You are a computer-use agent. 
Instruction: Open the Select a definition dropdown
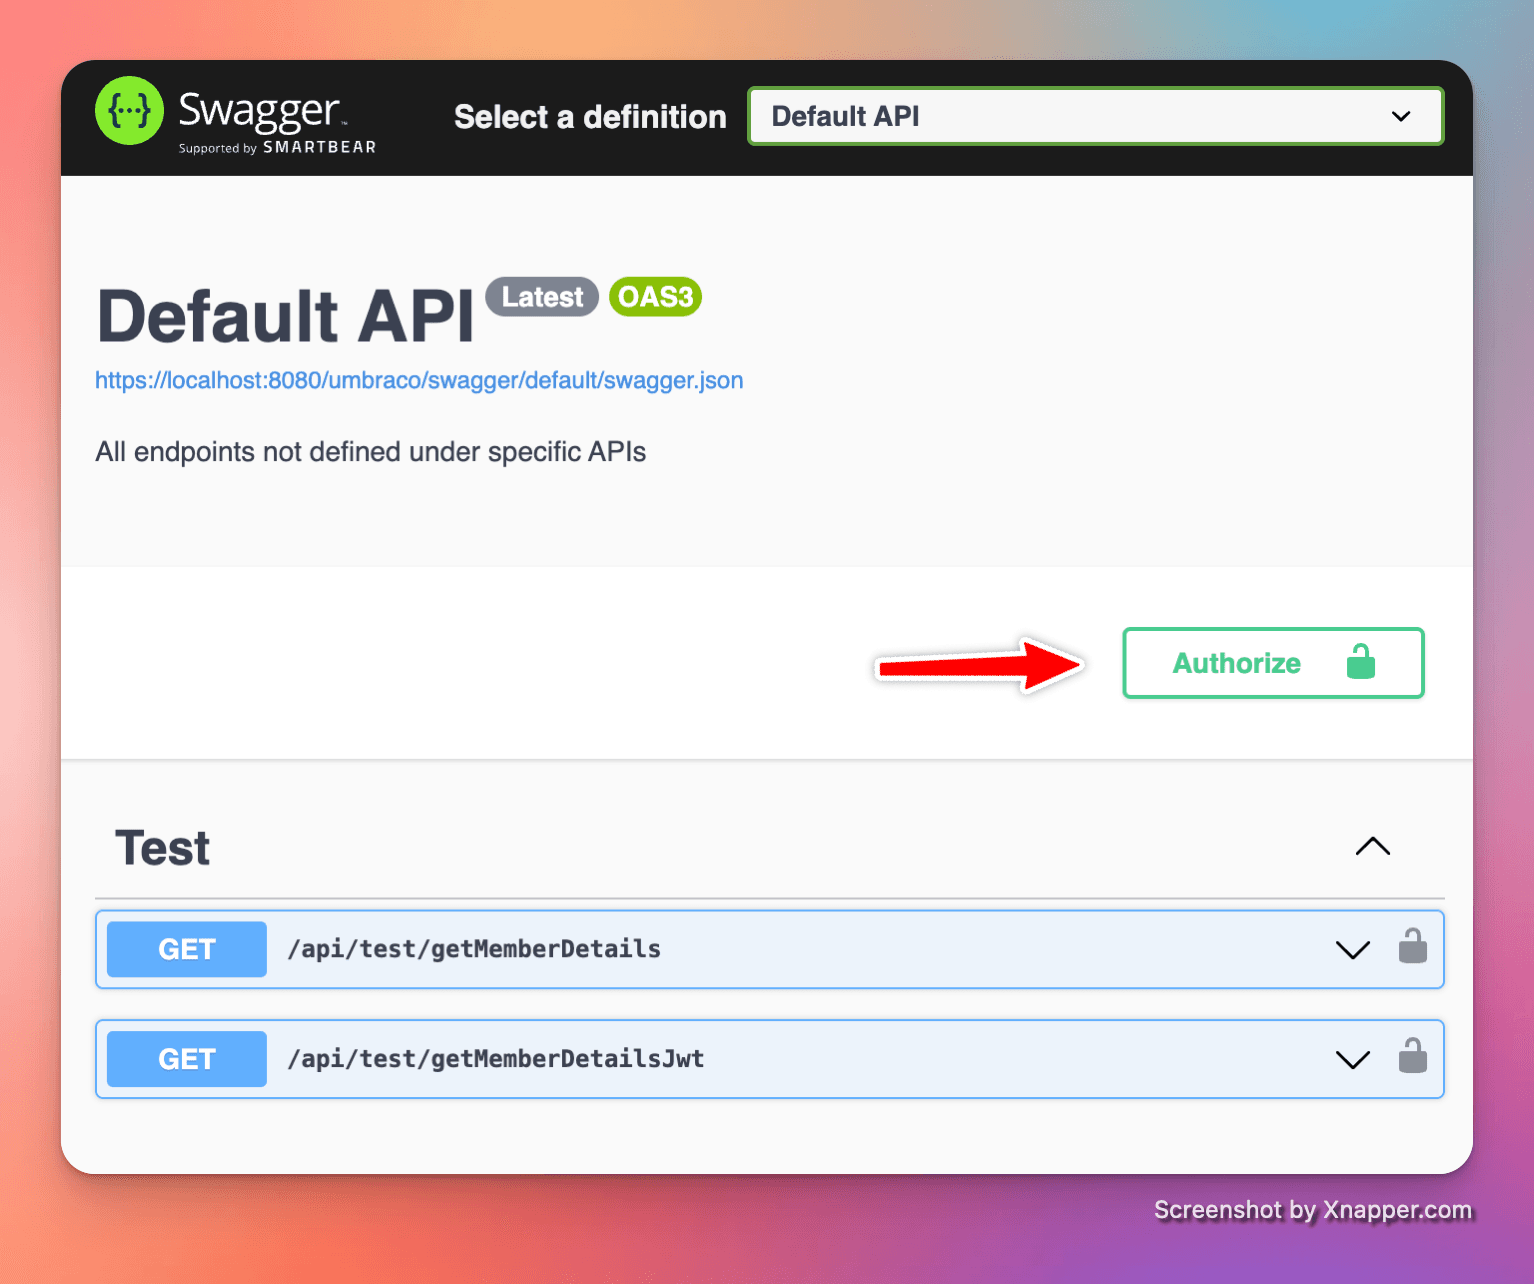click(x=1095, y=115)
